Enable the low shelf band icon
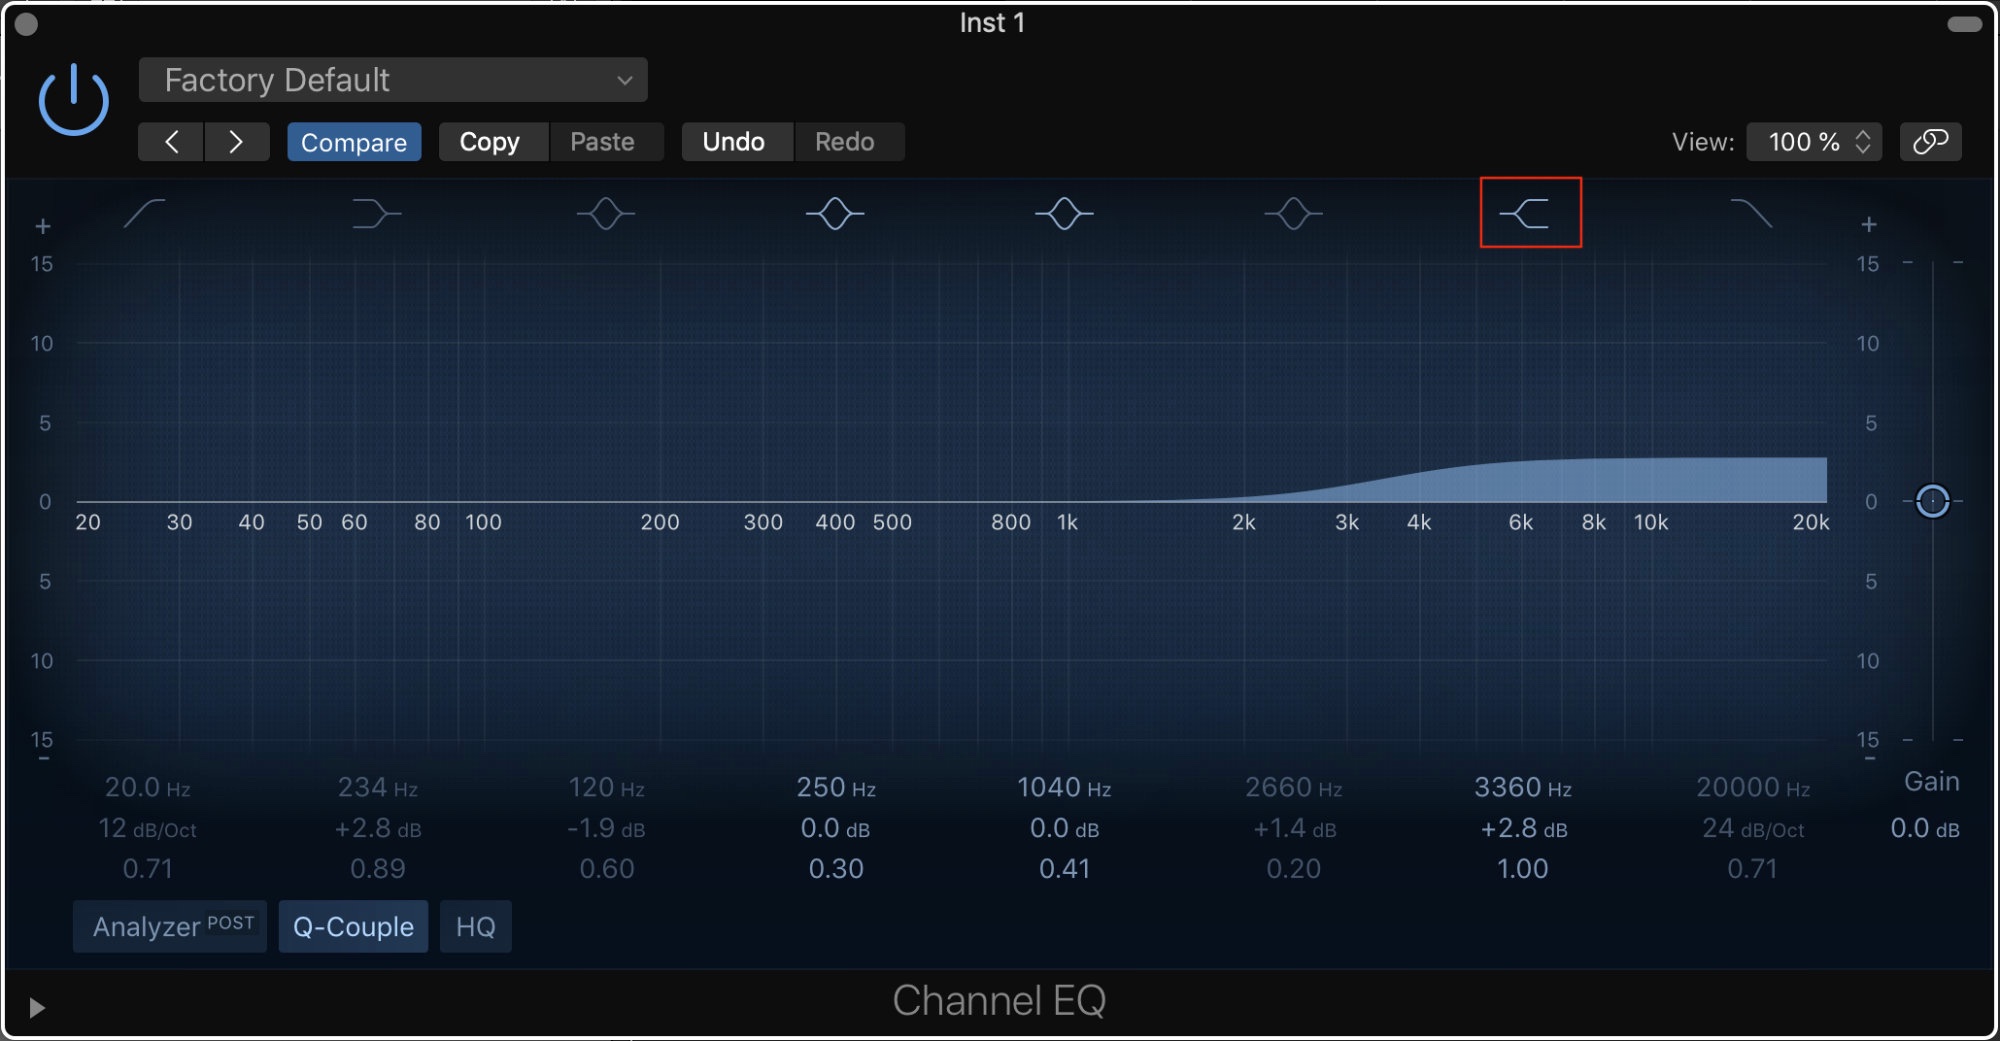 point(376,213)
